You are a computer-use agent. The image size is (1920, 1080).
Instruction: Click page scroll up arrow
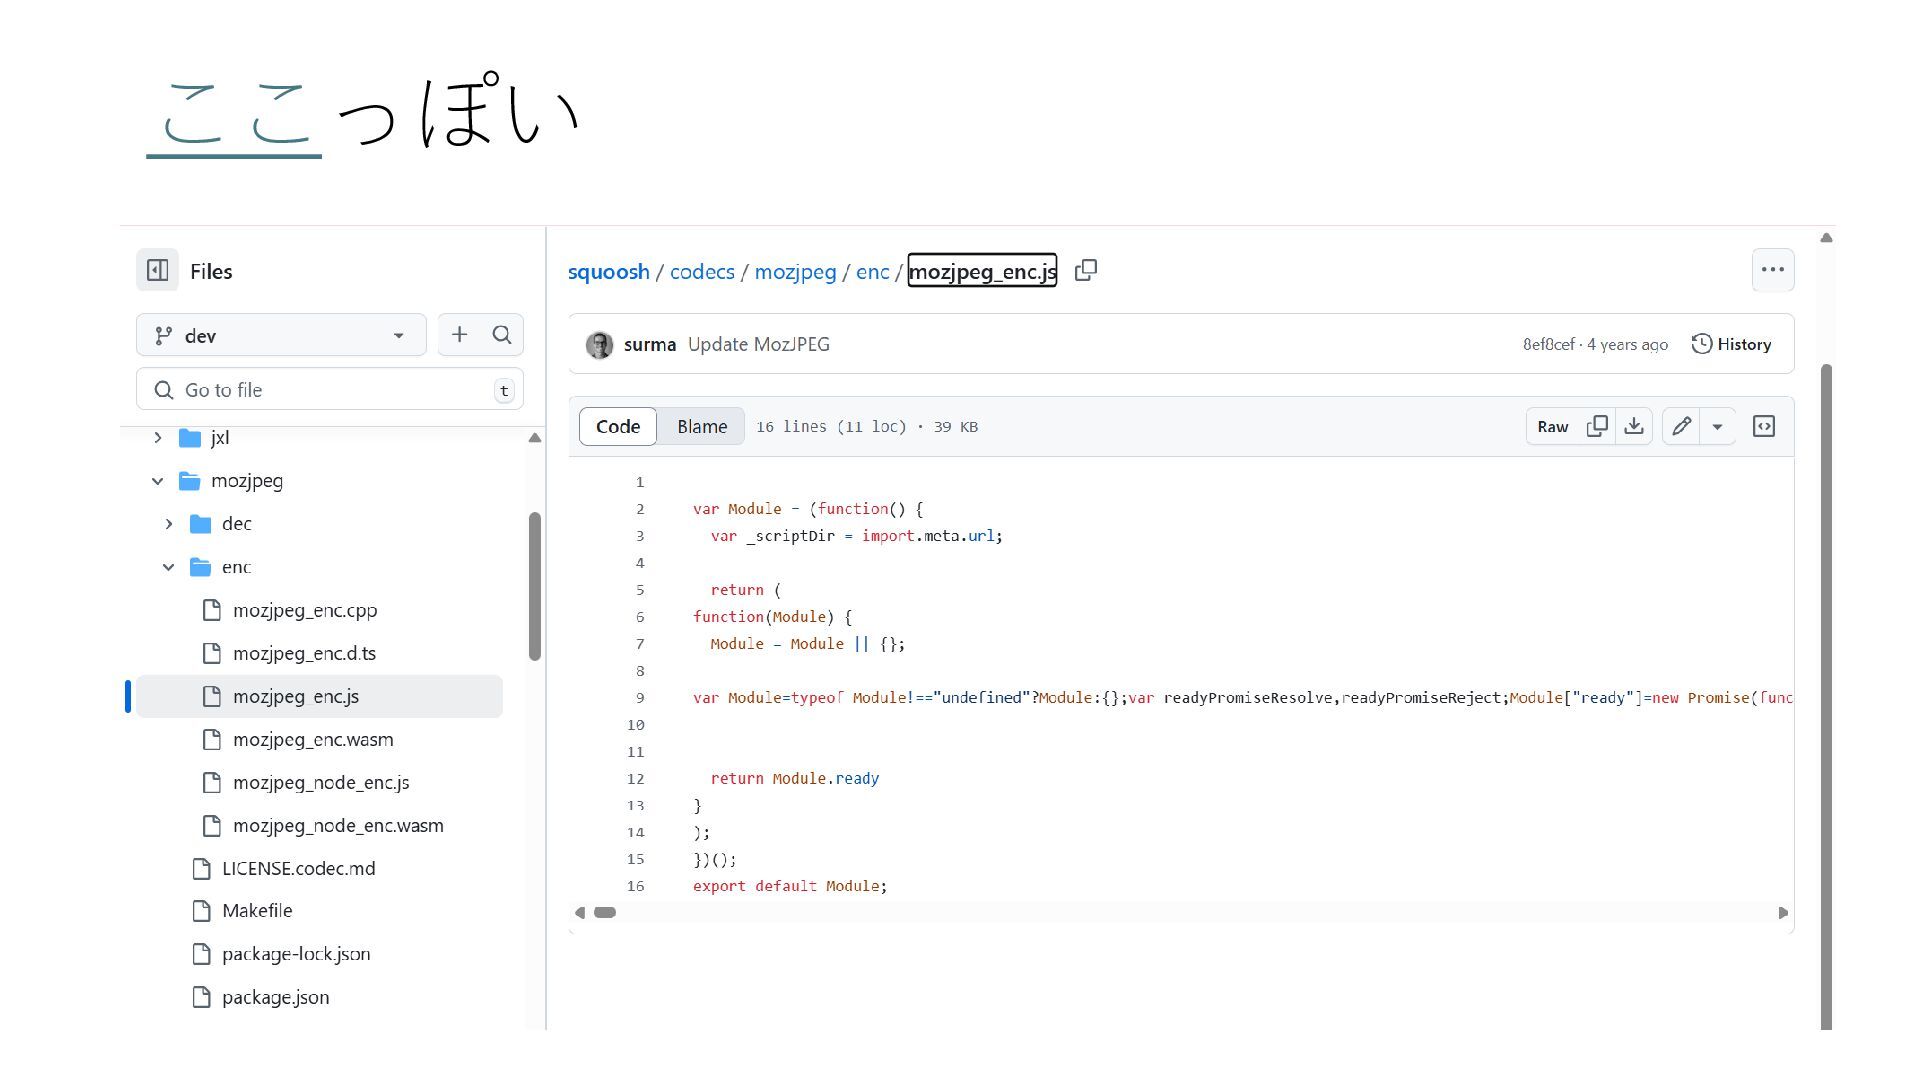pos(1826,238)
